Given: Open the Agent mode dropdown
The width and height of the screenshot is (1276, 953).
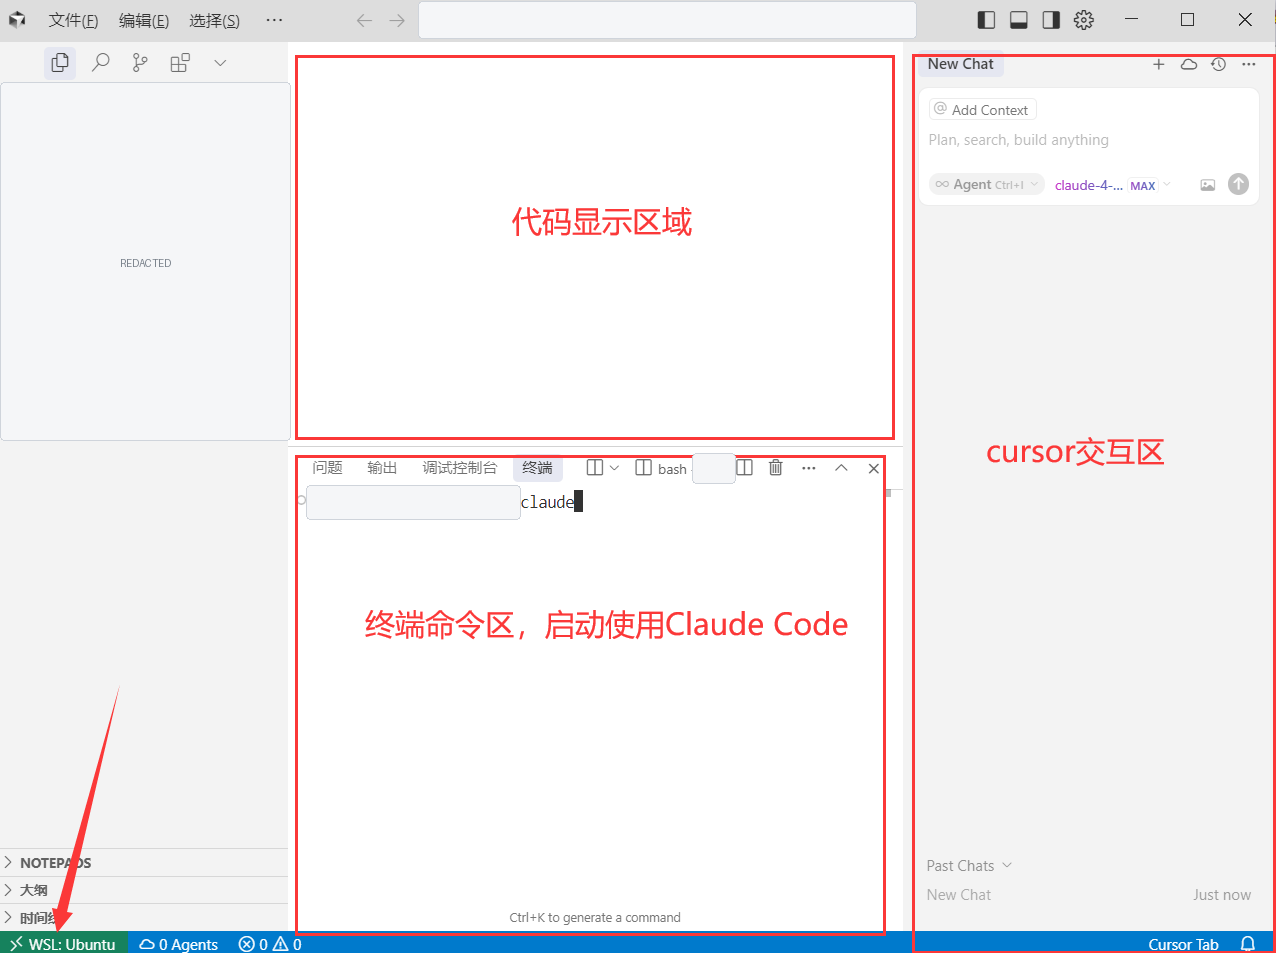Looking at the screenshot, I should [x=987, y=185].
